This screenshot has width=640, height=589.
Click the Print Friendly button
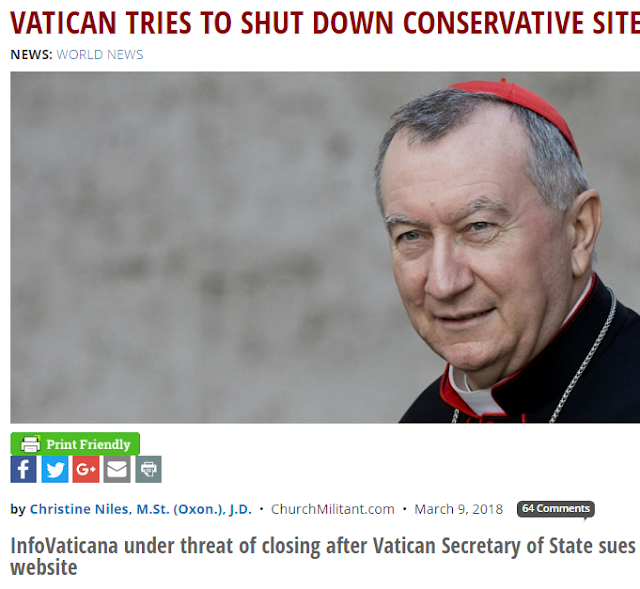click(75, 444)
